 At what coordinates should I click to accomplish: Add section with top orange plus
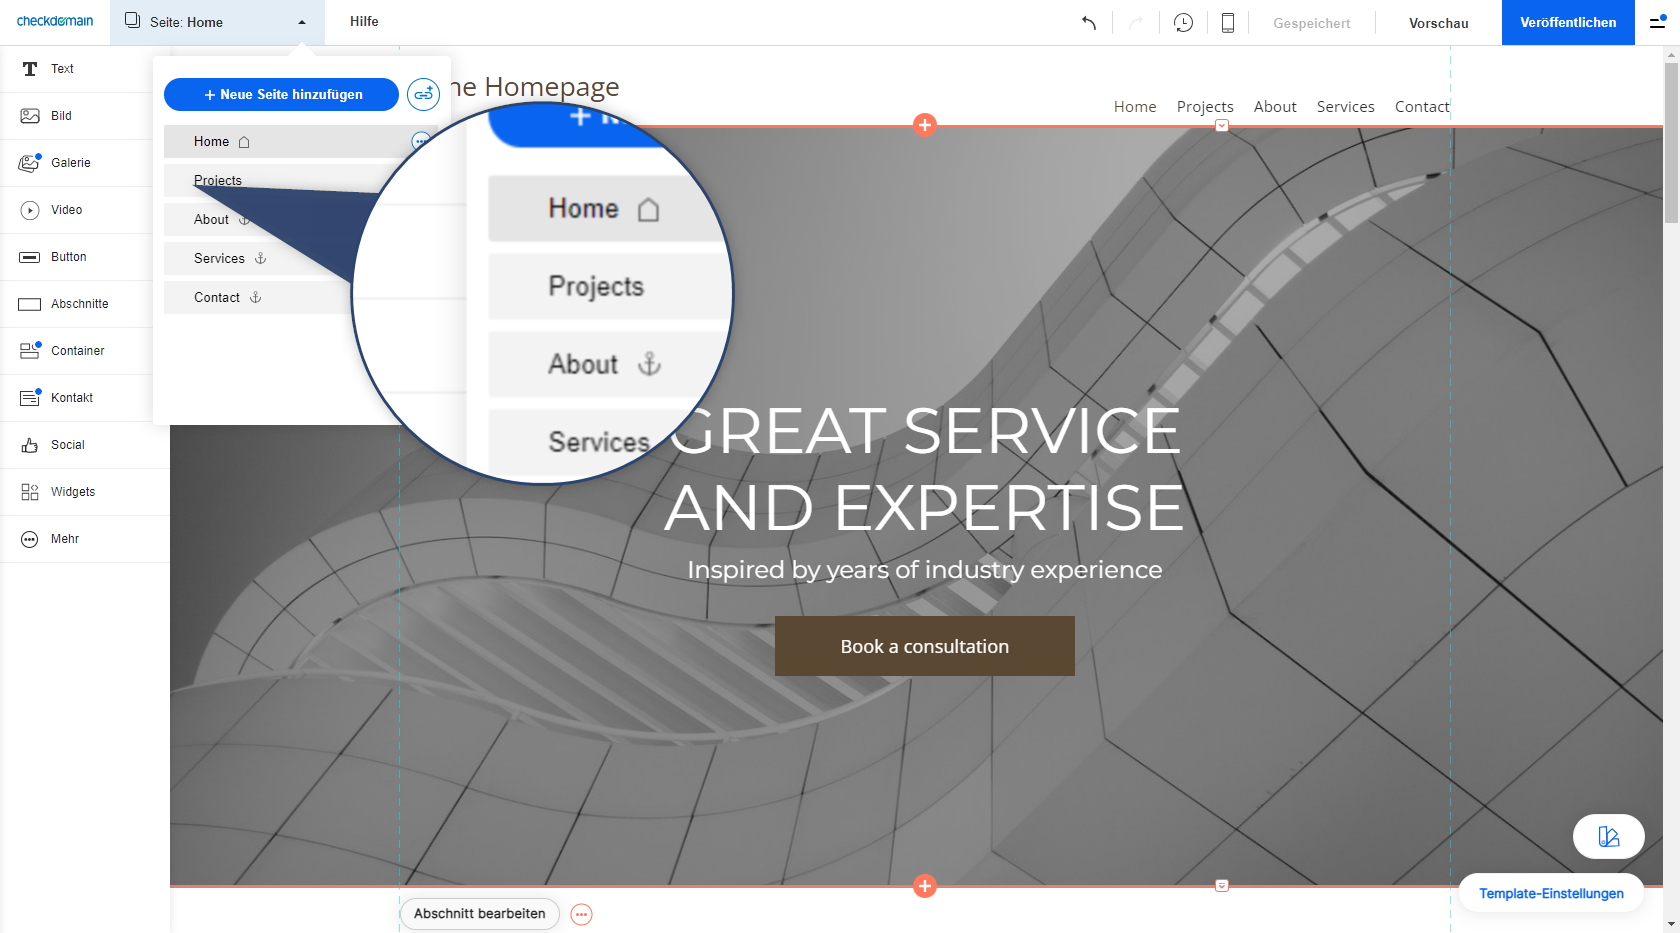(925, 125)
